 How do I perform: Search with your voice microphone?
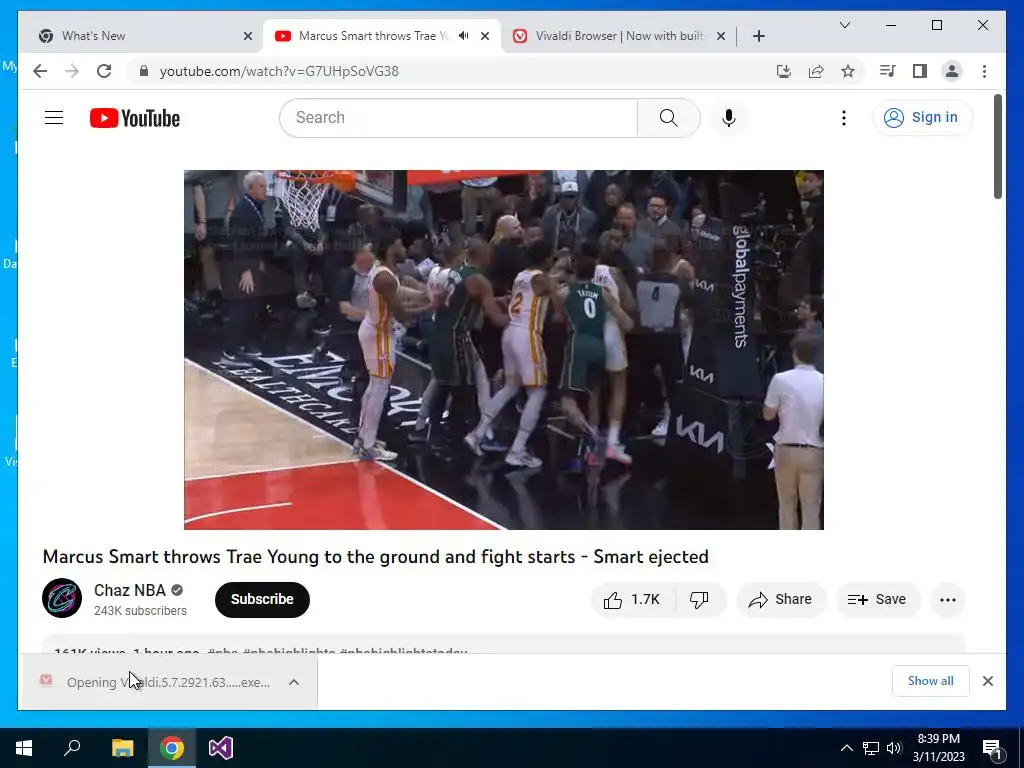[729, 118]
